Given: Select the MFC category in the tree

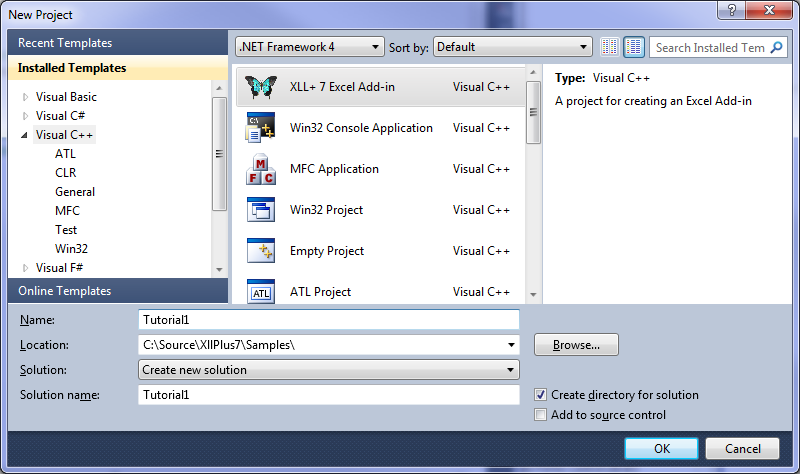Looking at the screenshot, I should [67, 211].
